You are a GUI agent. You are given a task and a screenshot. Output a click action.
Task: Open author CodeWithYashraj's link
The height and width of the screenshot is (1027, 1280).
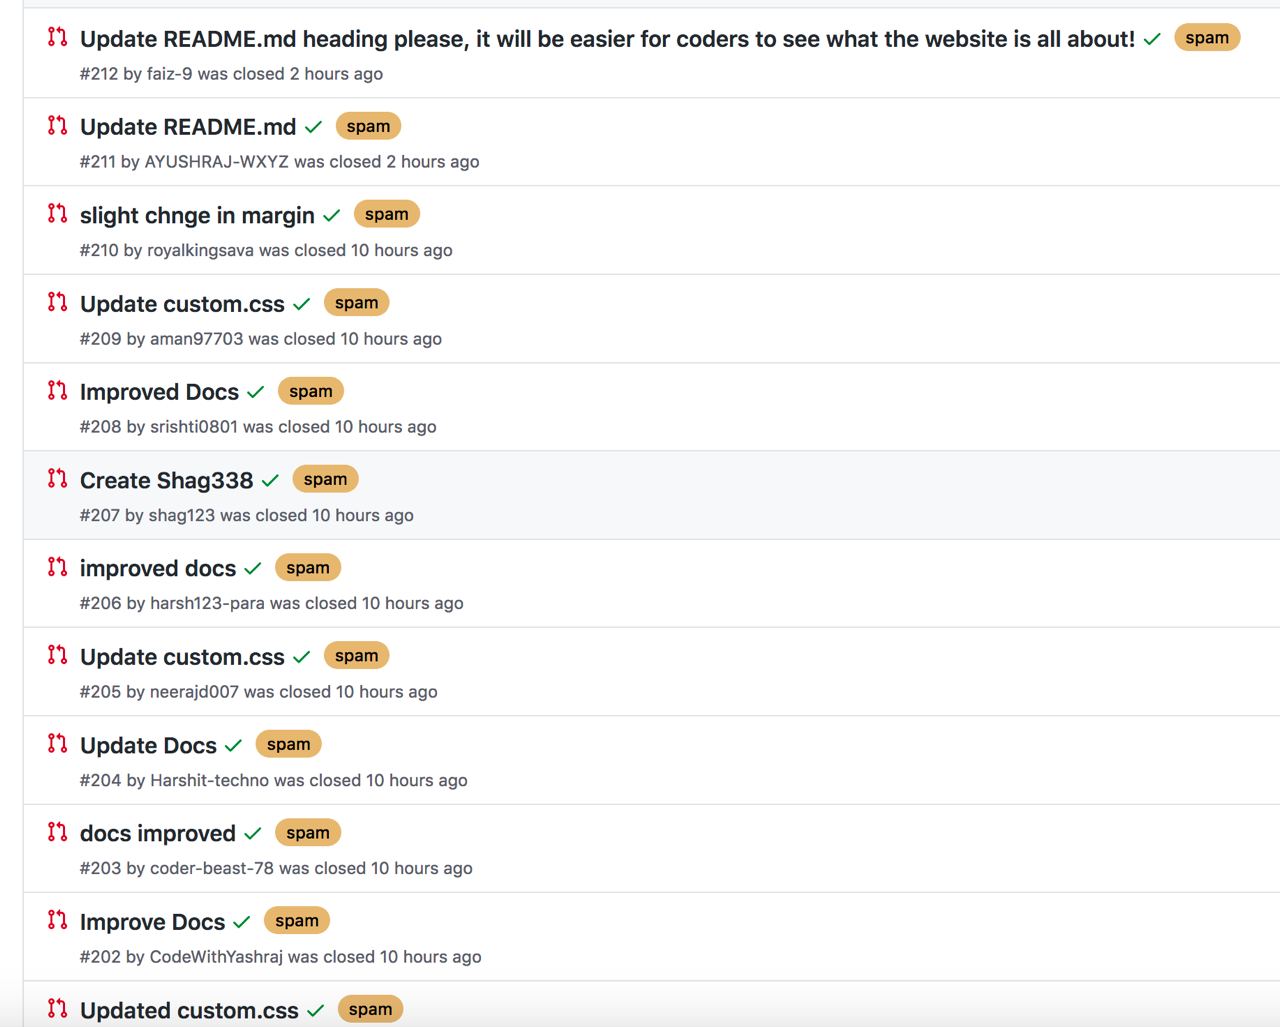coord(216,957)
